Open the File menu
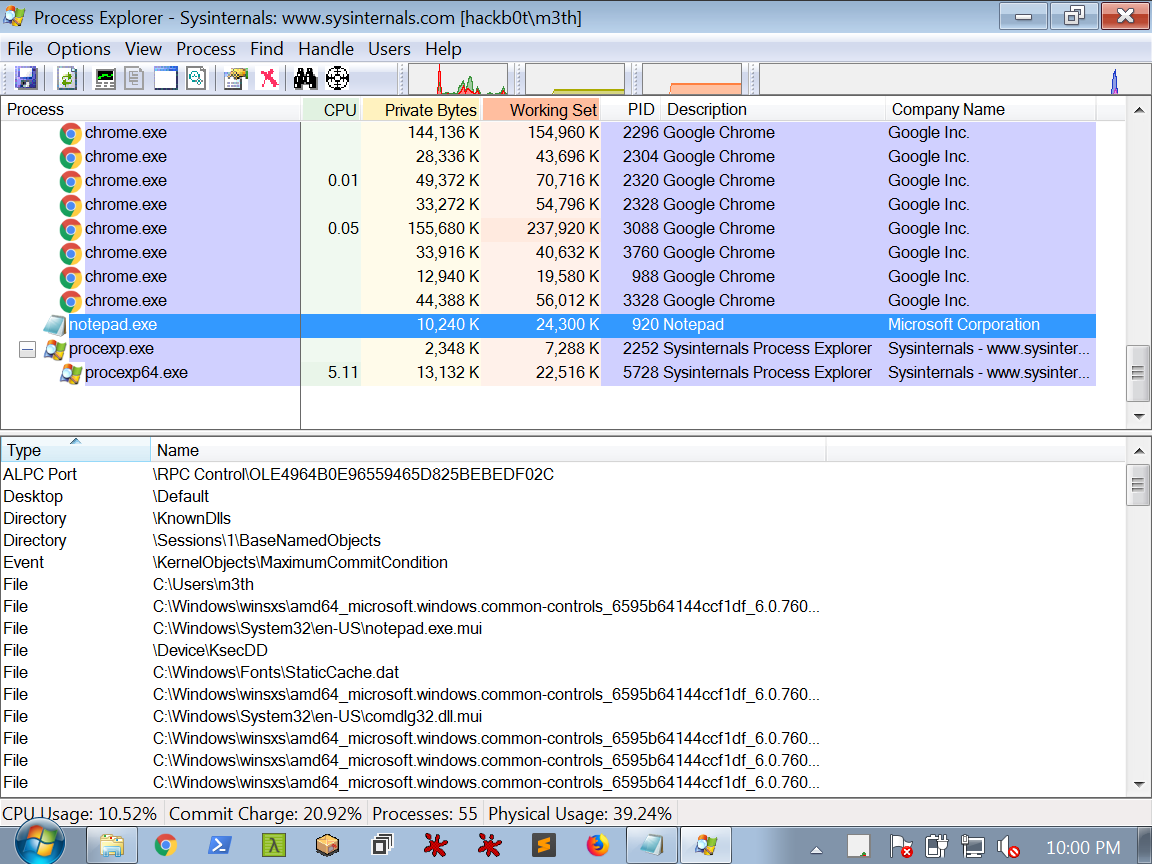 (x=20, y=49)
